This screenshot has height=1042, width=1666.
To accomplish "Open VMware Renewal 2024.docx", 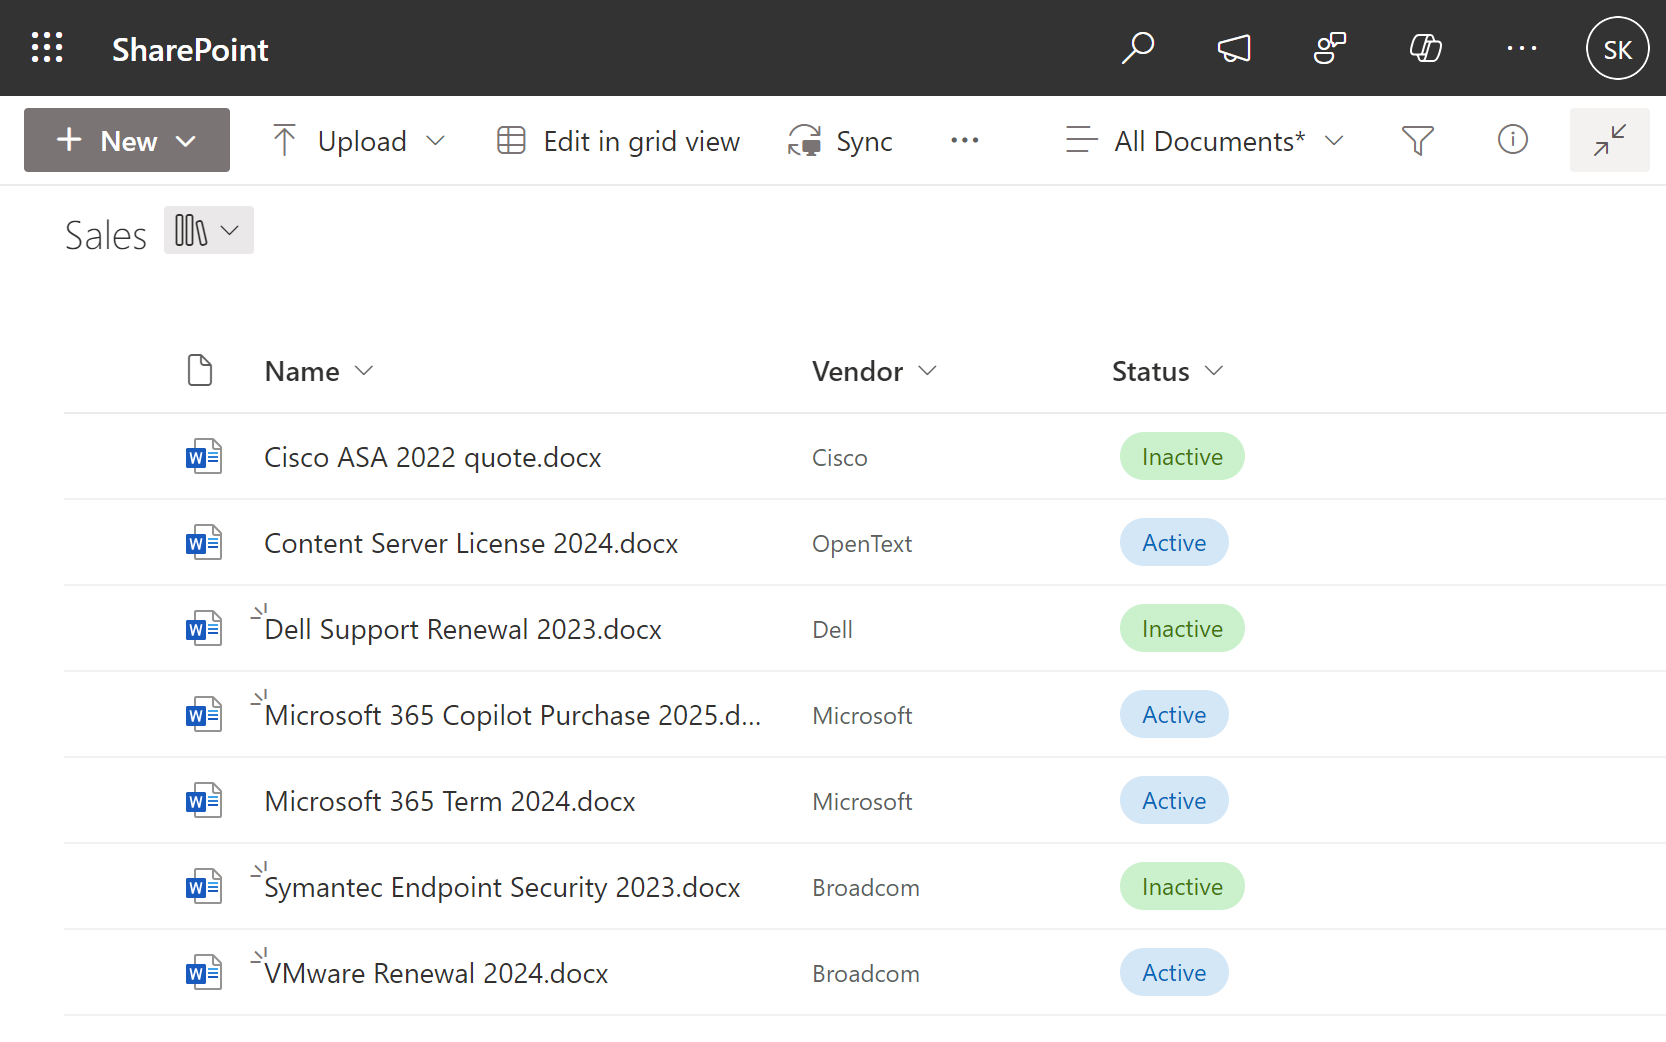I will click(x=436, y=973).
